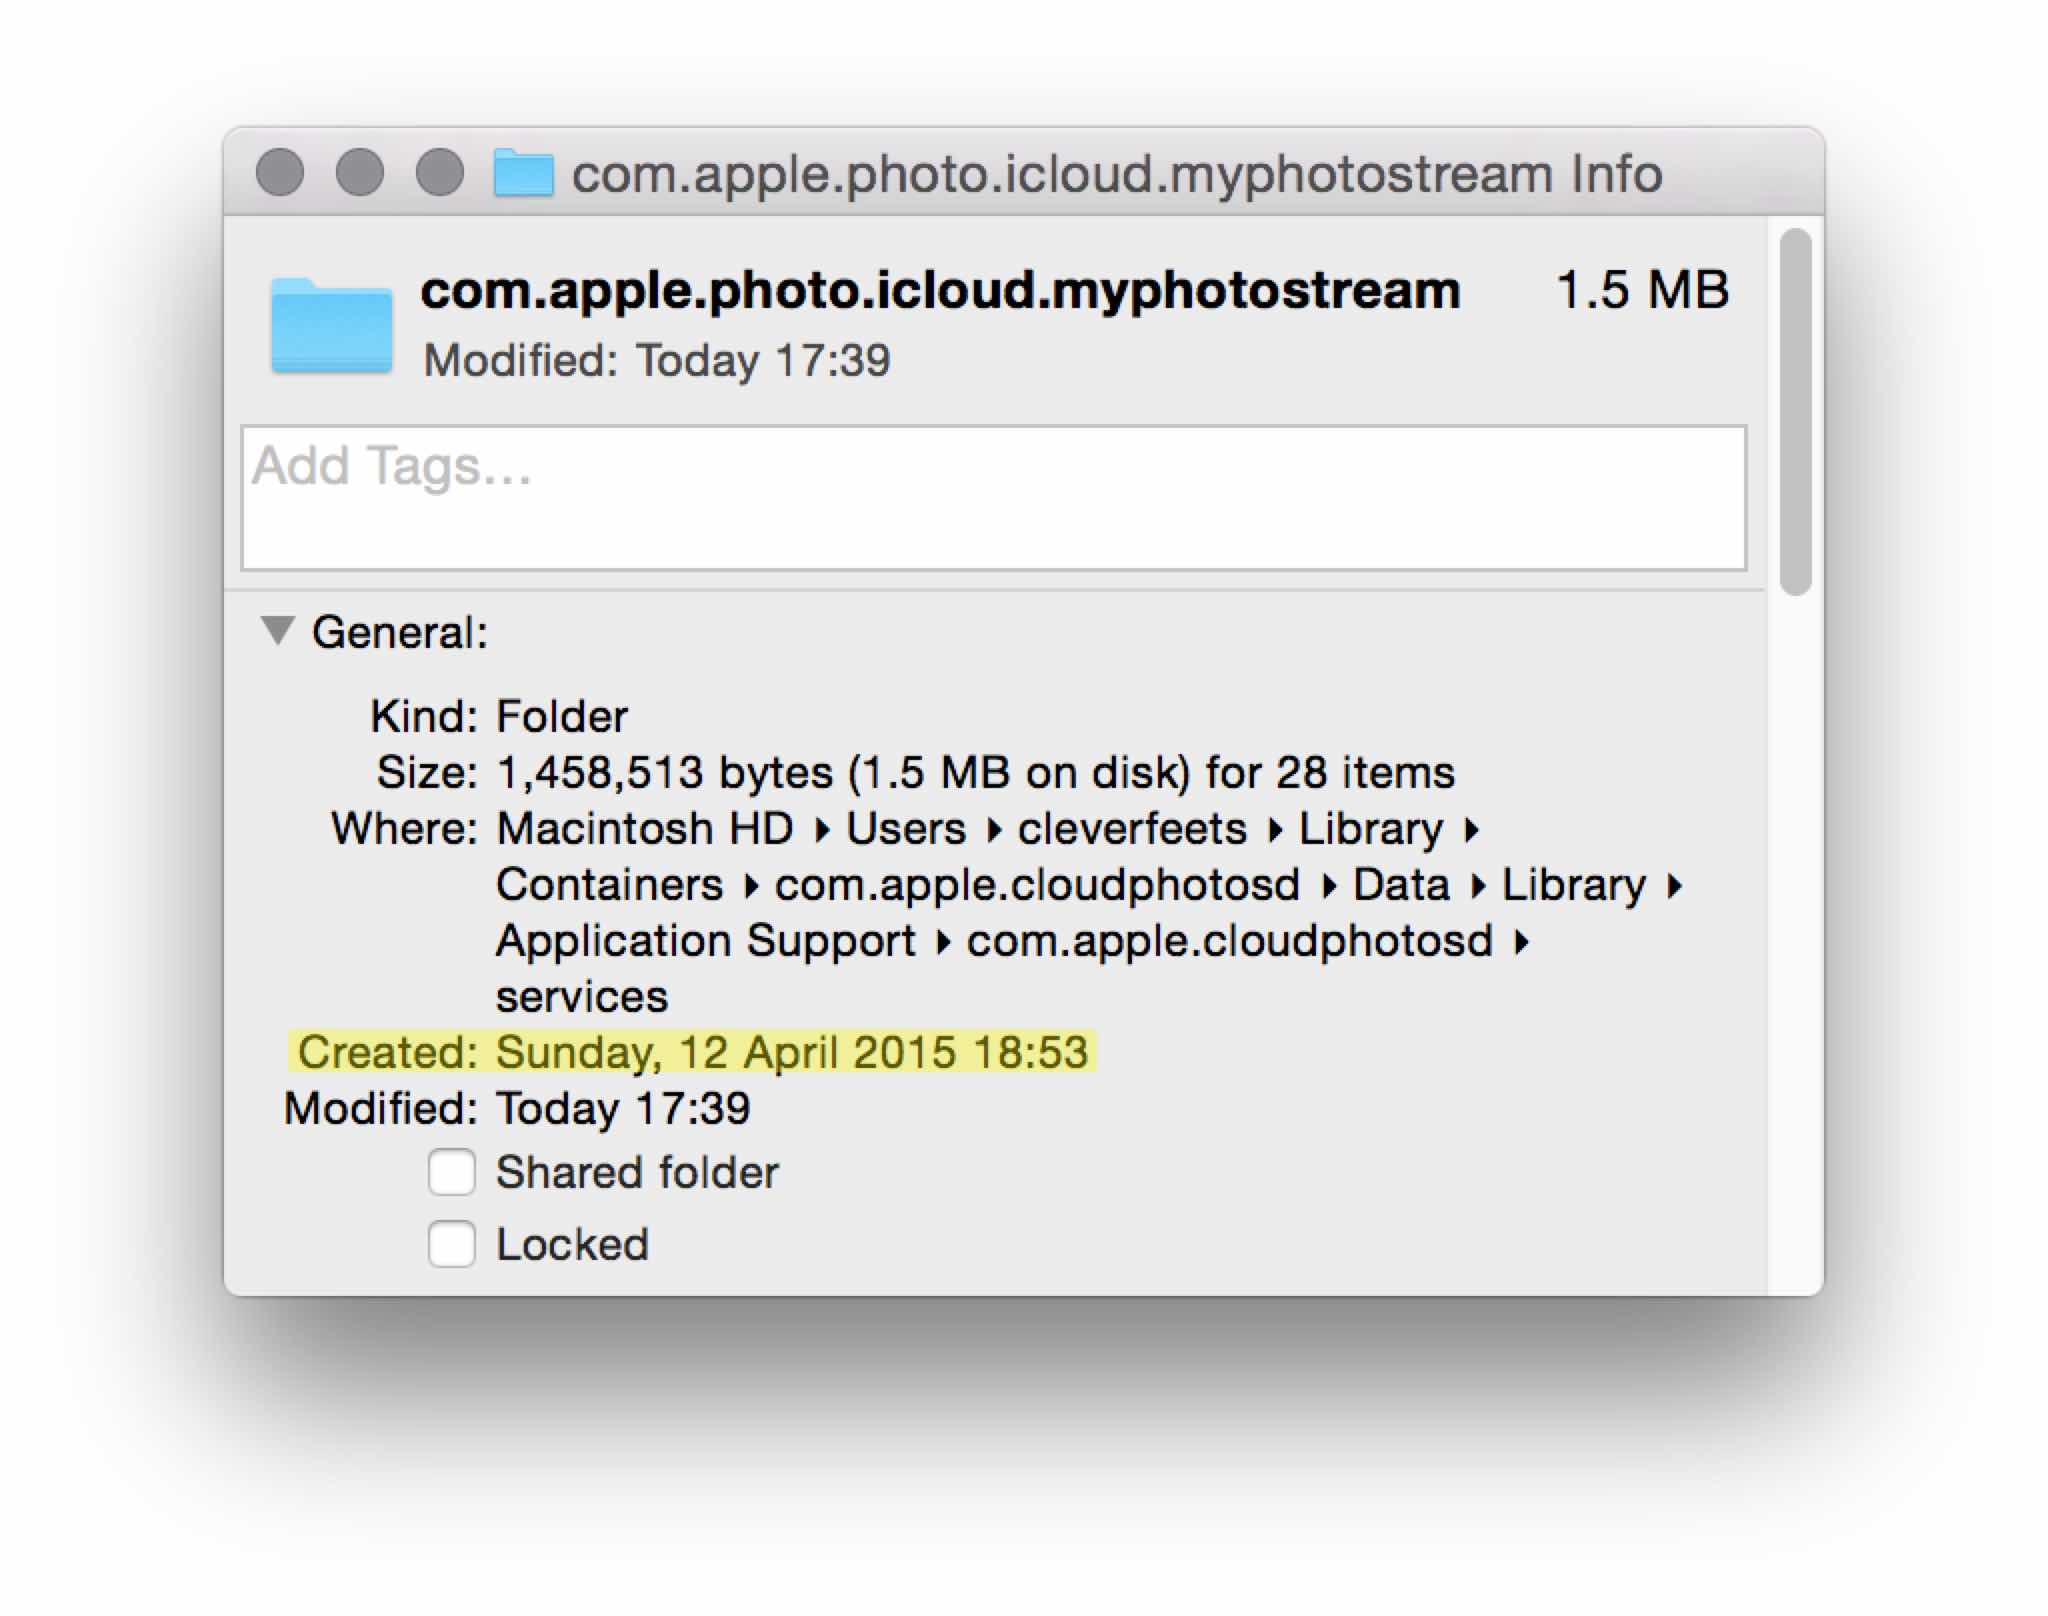
Task: Minimize the Info window
Action: click(360, 173)
